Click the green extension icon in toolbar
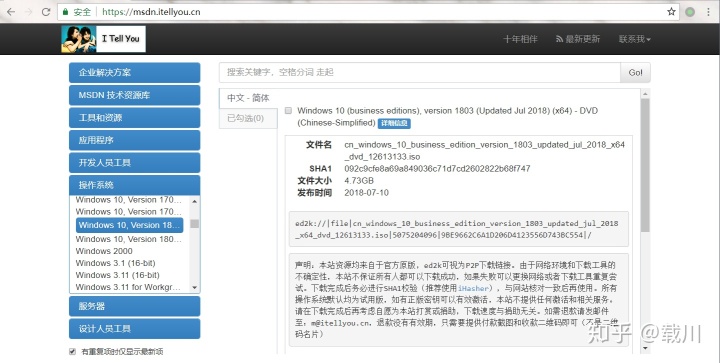Viewport: 720px width, 363px height. click(690, 12)
